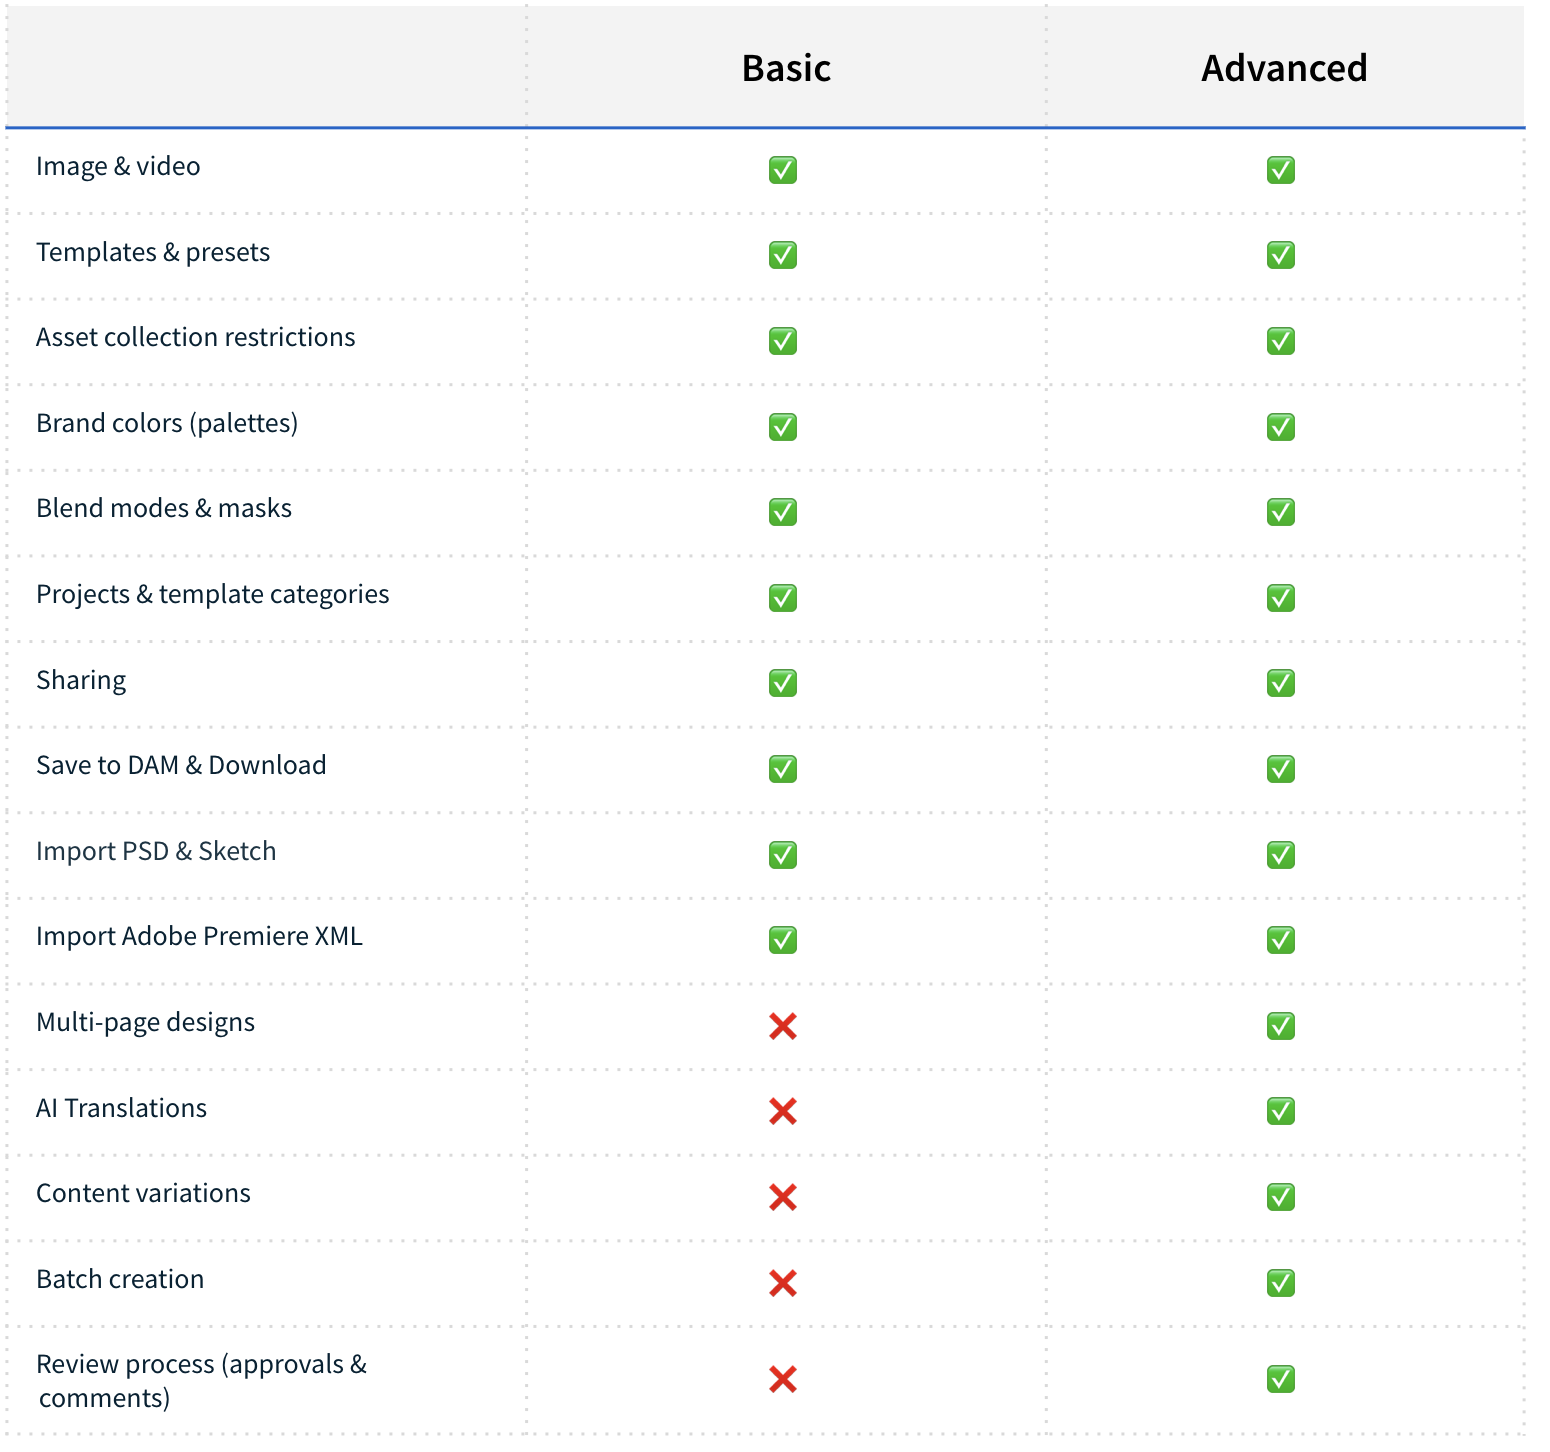The height and width of the screenshot is (1452, 1550).
Task: Click the Asset collection restrictions row label
Action: click(196, 337)
